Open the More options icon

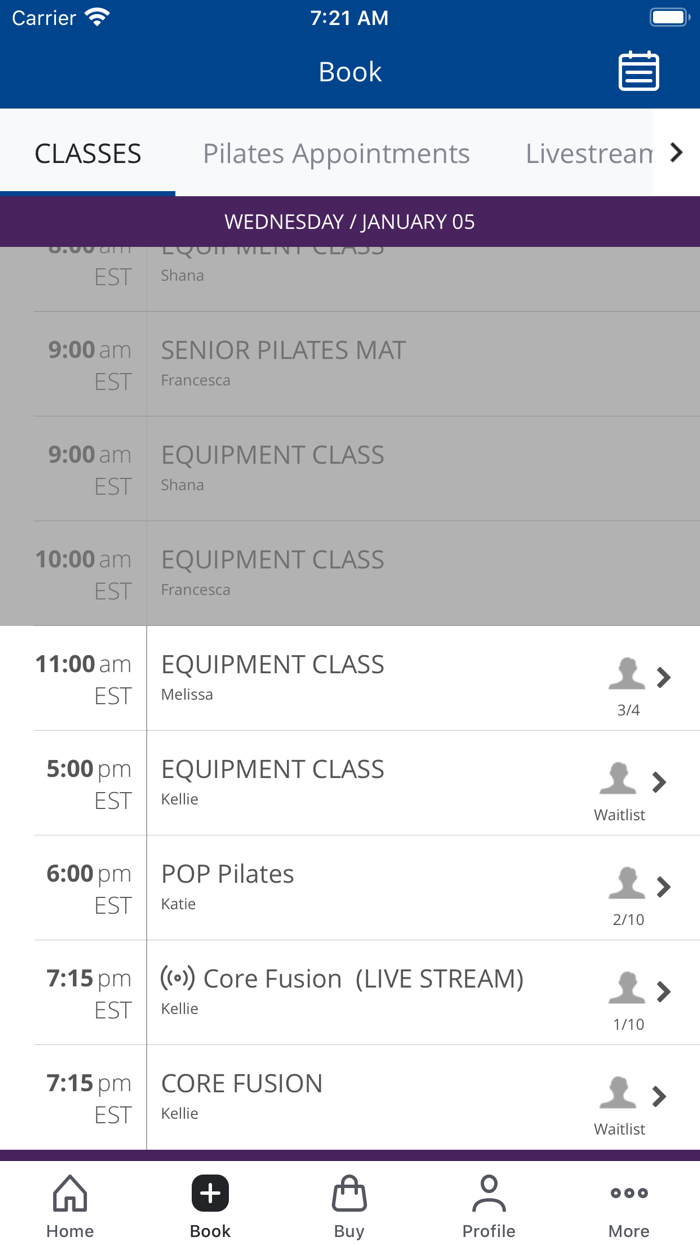pos(628,1193)
